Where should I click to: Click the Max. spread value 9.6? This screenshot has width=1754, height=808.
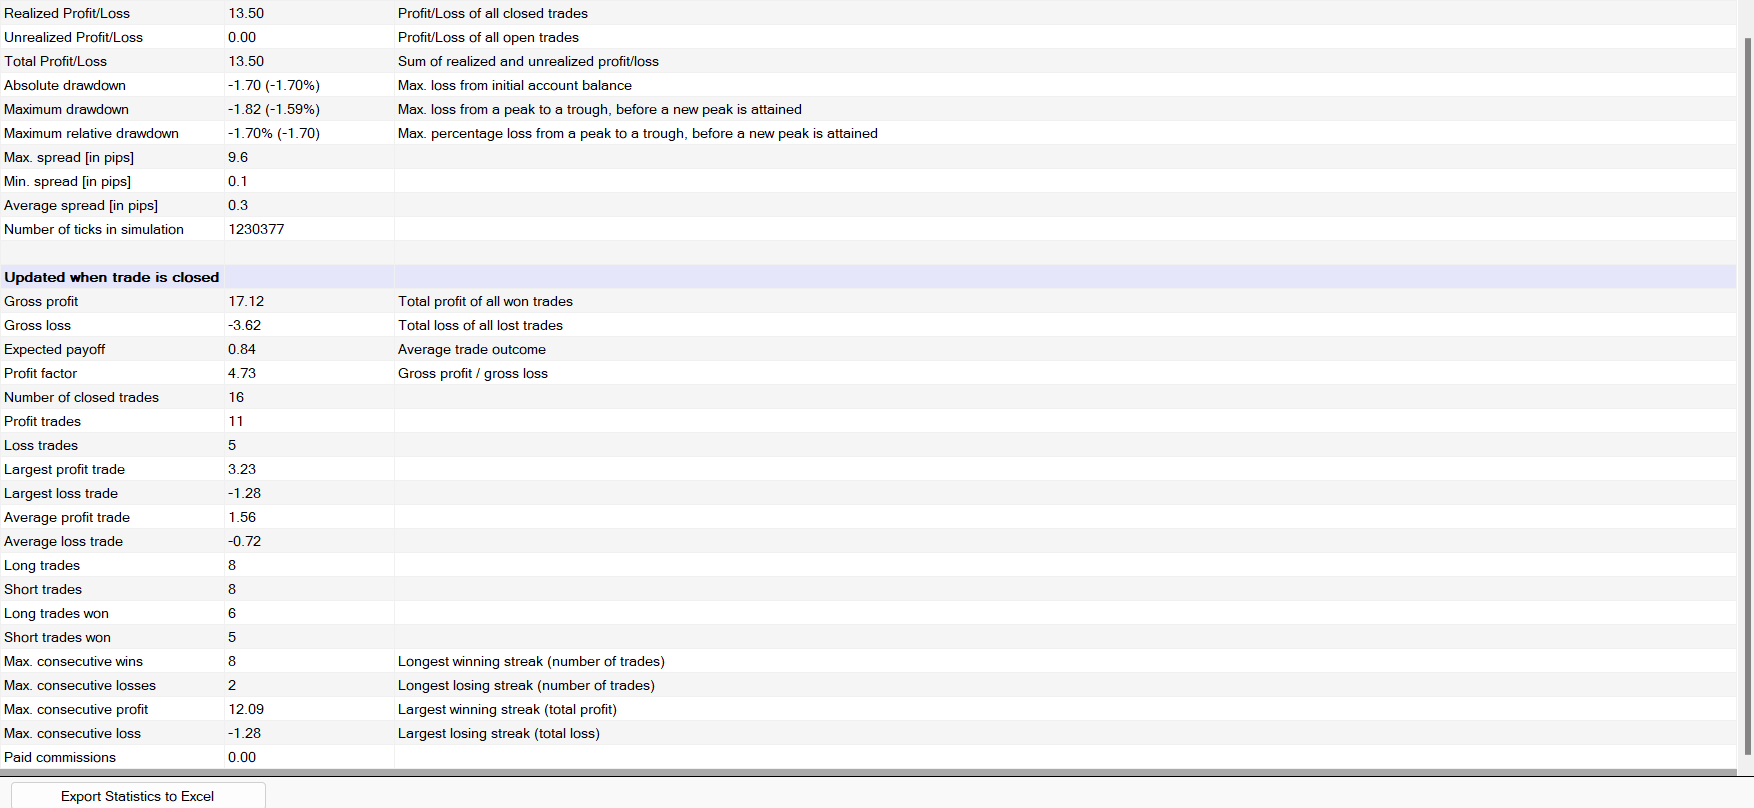[x=238, y=157]
